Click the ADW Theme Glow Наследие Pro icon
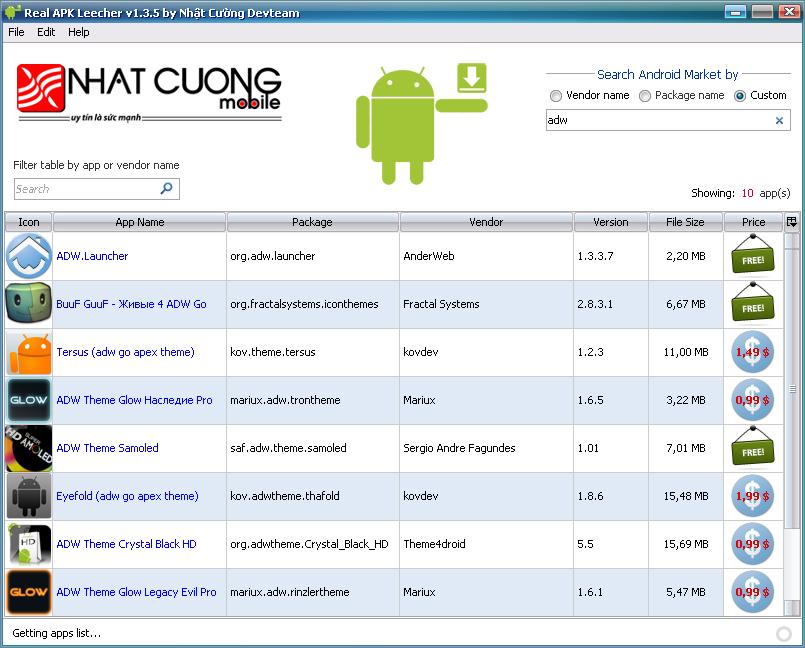This screenshot has width=805, height=648. click(29, 400)
